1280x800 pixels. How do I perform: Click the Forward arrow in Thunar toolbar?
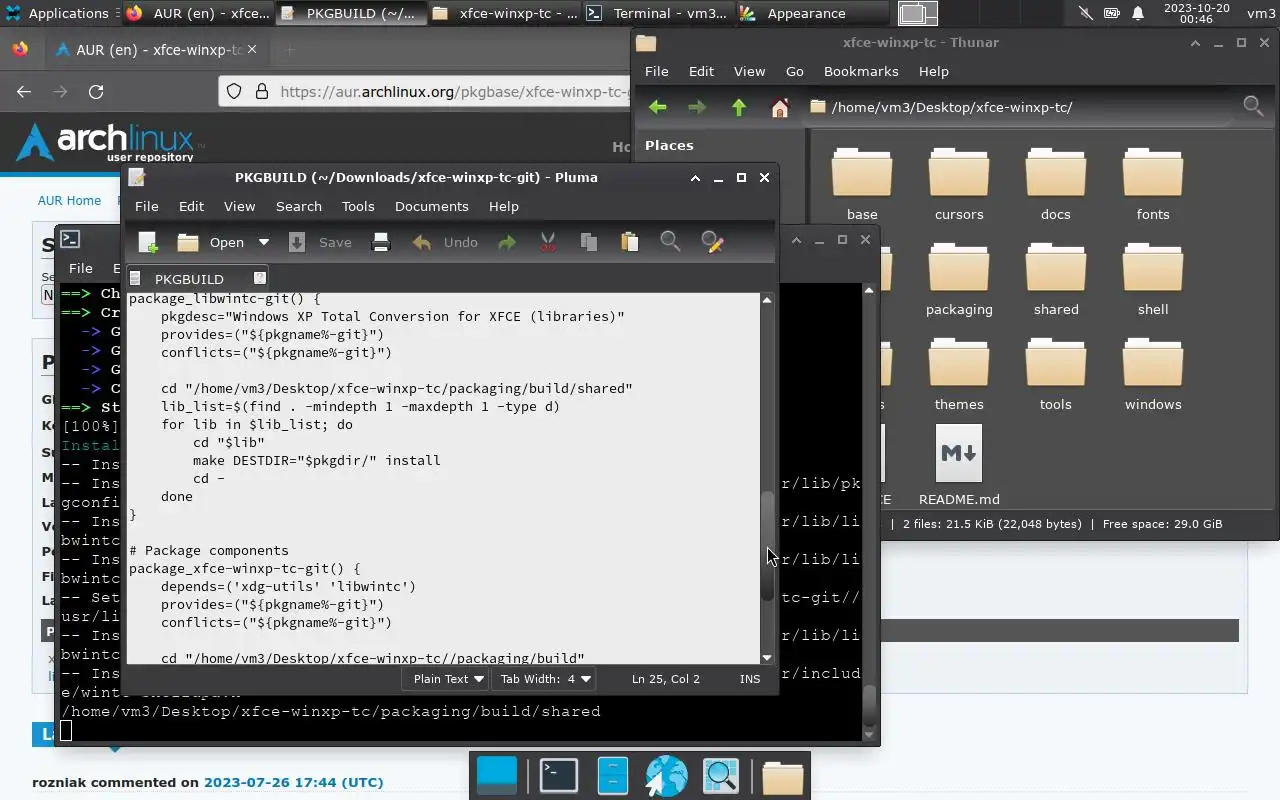pyautogui.click(x=697, y=107)
